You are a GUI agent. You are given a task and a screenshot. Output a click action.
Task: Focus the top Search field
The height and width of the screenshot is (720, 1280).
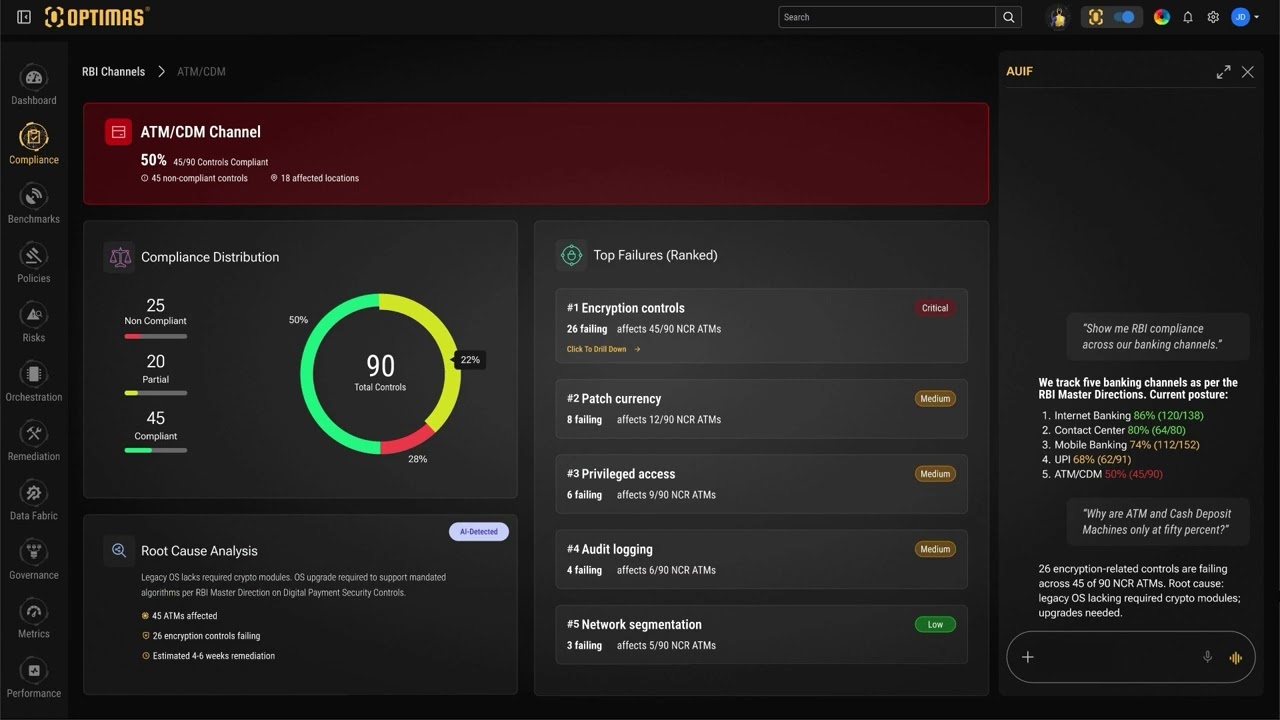[x=887, y=17]
